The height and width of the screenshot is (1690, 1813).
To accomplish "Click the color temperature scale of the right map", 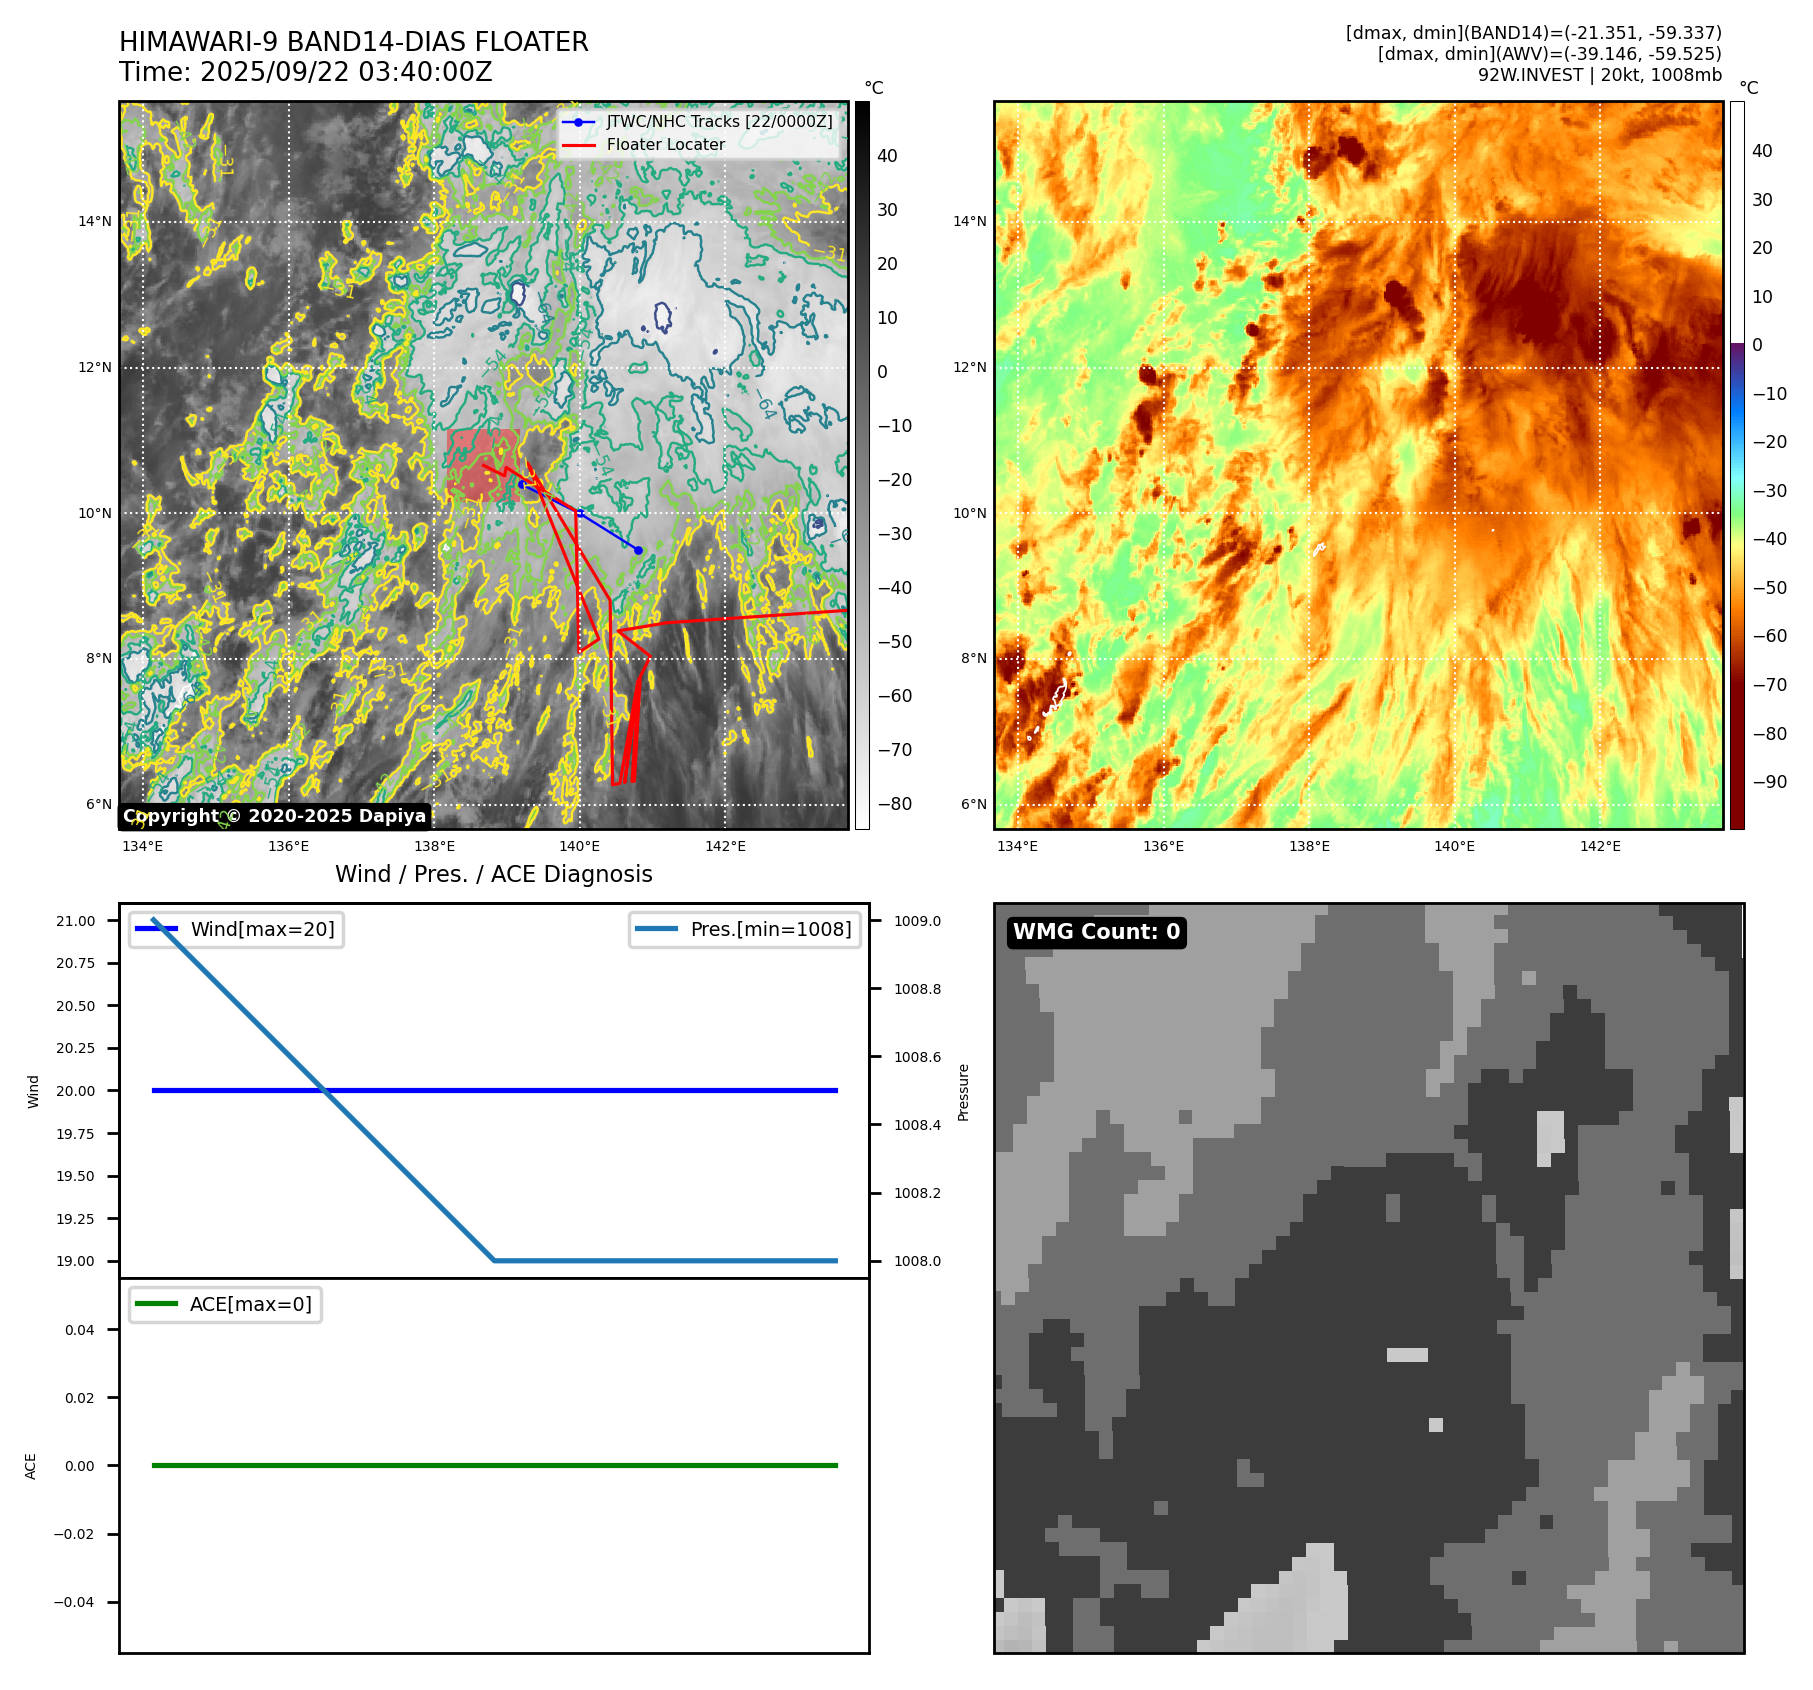I will pos(1737,465).
